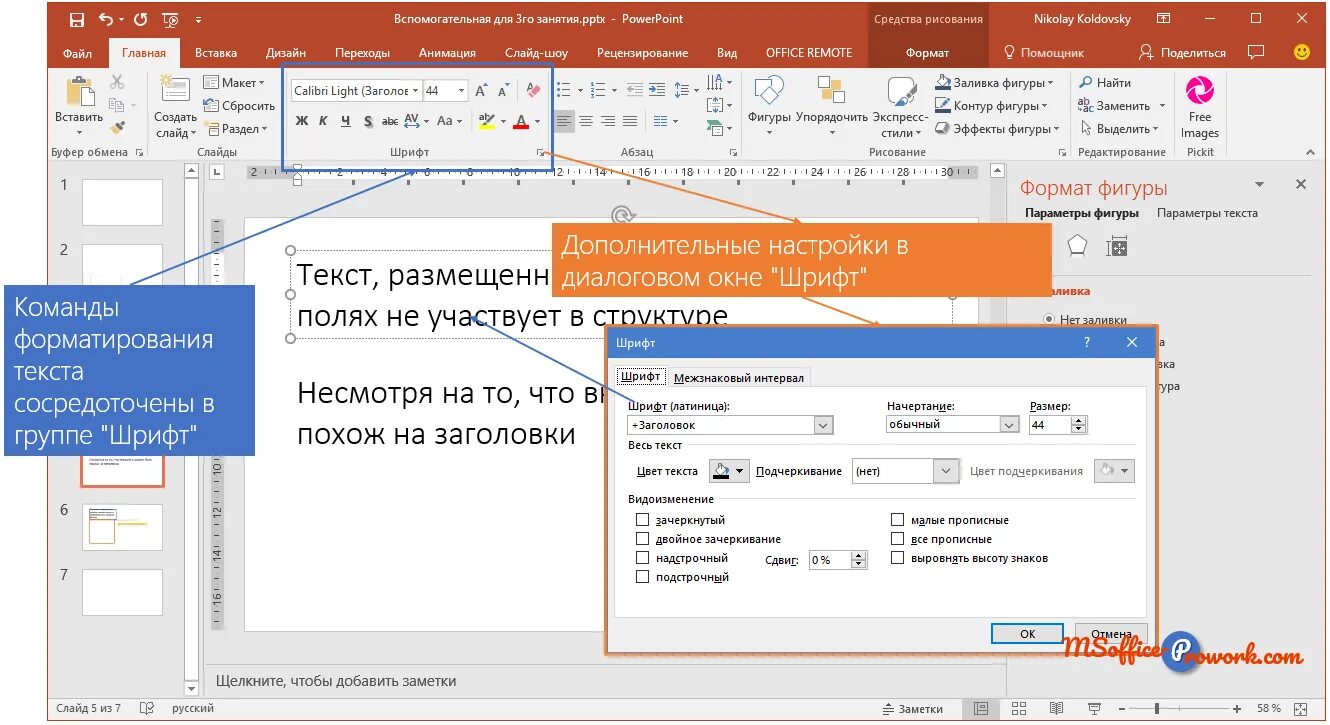Viewport: 1330px width, 725px height.
Task: Open the Цвет текста color swatch in dialog
Action: pos(729,470)
